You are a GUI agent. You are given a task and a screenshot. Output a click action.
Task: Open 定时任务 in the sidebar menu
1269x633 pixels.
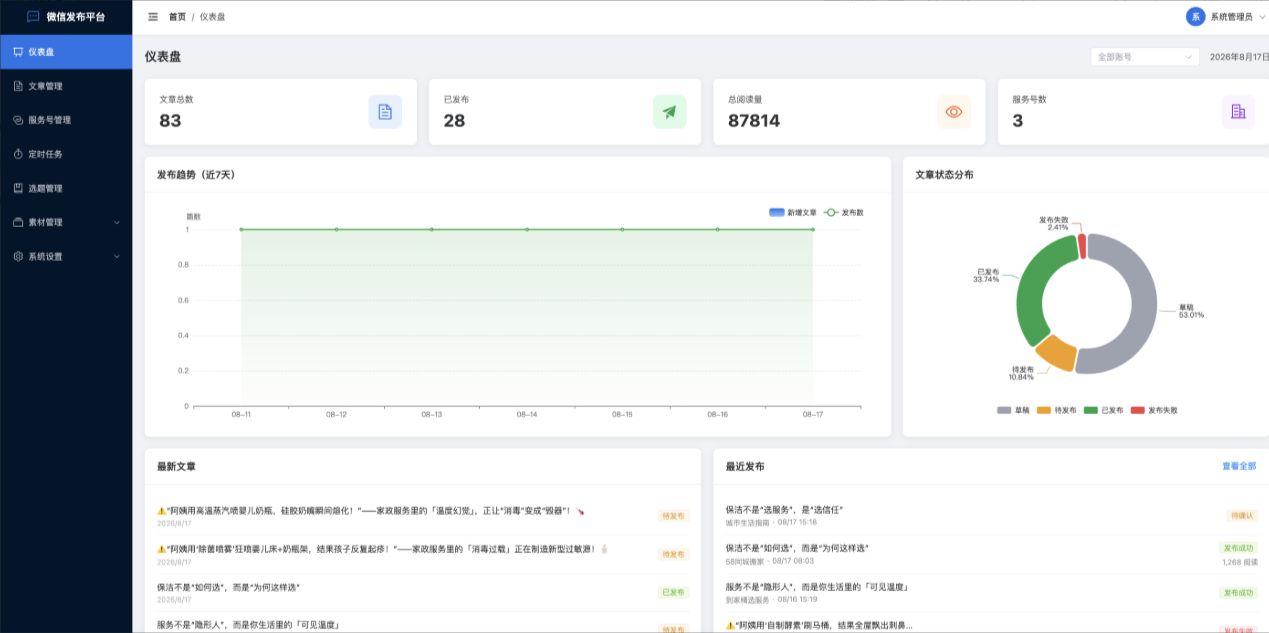[66, 154]
